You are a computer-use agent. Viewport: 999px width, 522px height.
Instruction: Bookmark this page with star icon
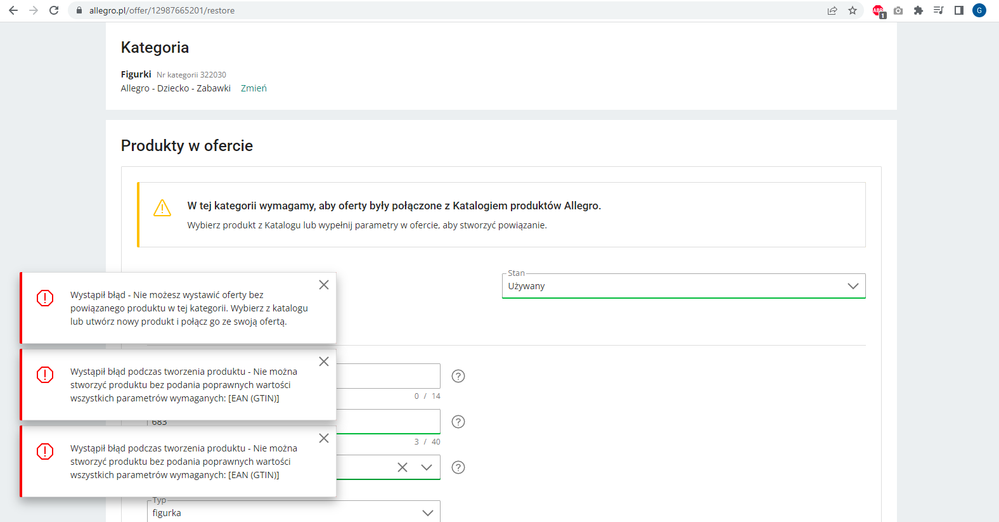852,10
